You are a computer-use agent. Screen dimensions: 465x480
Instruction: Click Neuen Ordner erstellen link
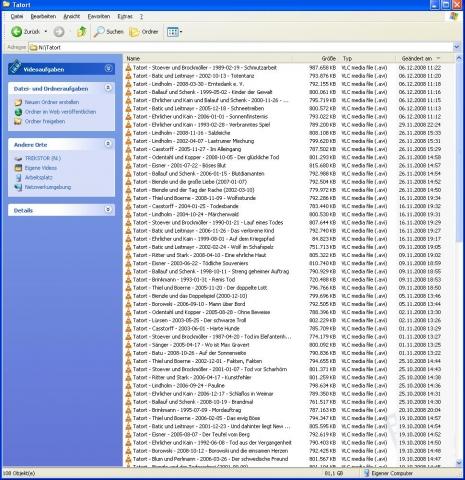(x=52, y=102)
